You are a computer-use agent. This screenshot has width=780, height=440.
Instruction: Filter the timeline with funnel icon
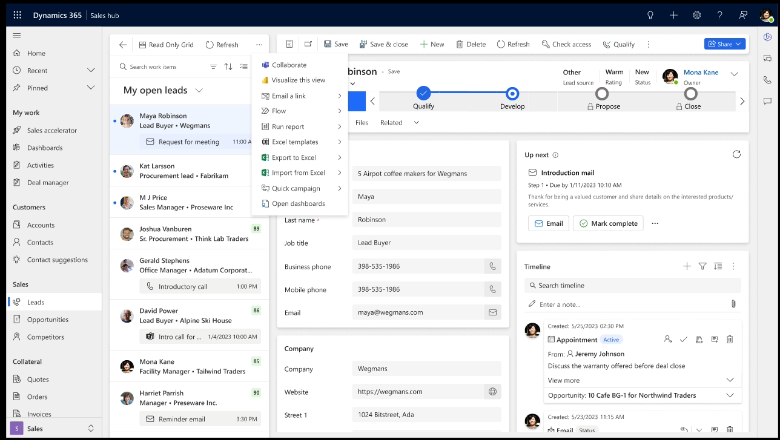[702, 266]
